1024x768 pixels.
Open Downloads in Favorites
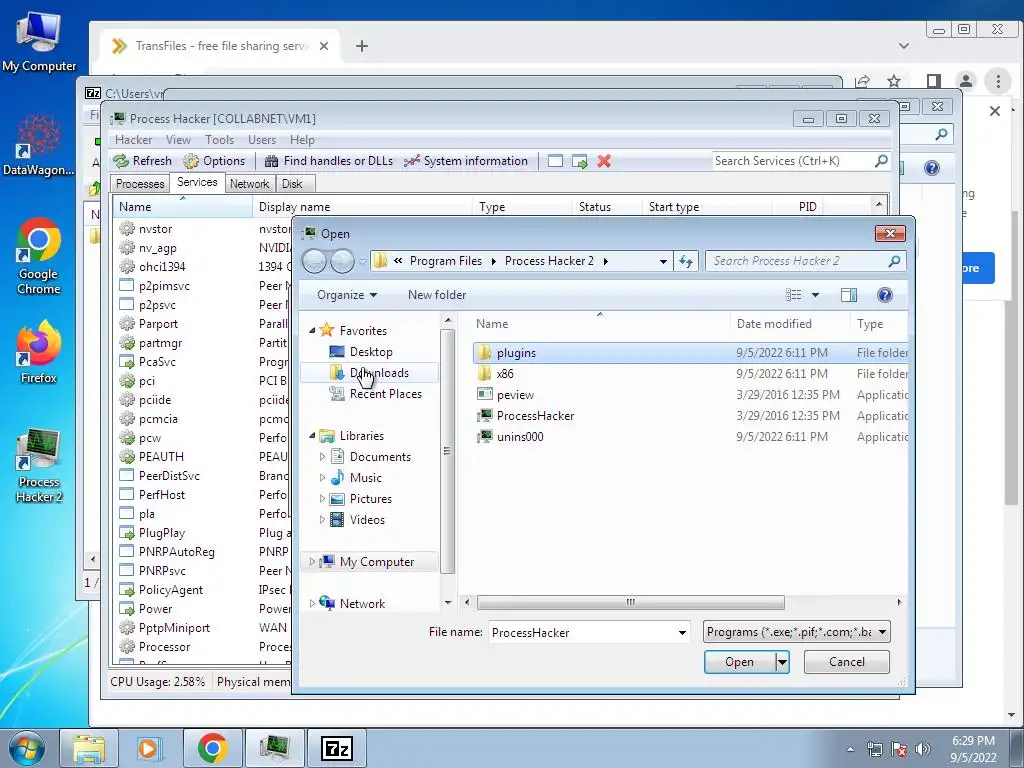[x=379, y=372]
